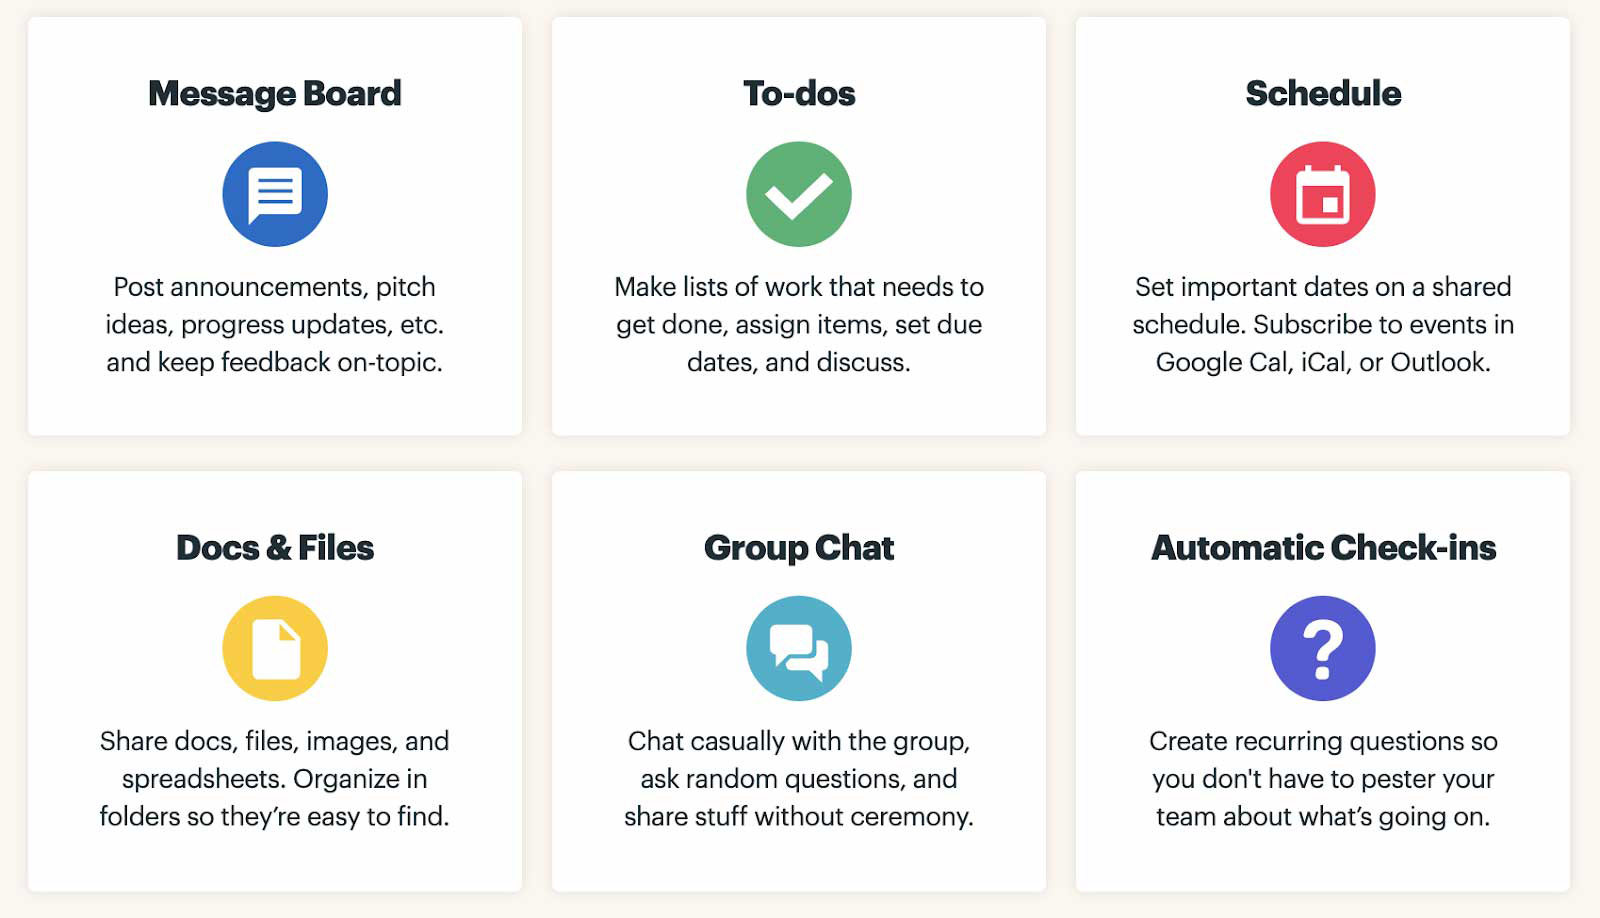Click the Message Board feature card
Image resolution: width=1600 pixels, height=918 pixels.
point(274,225)
